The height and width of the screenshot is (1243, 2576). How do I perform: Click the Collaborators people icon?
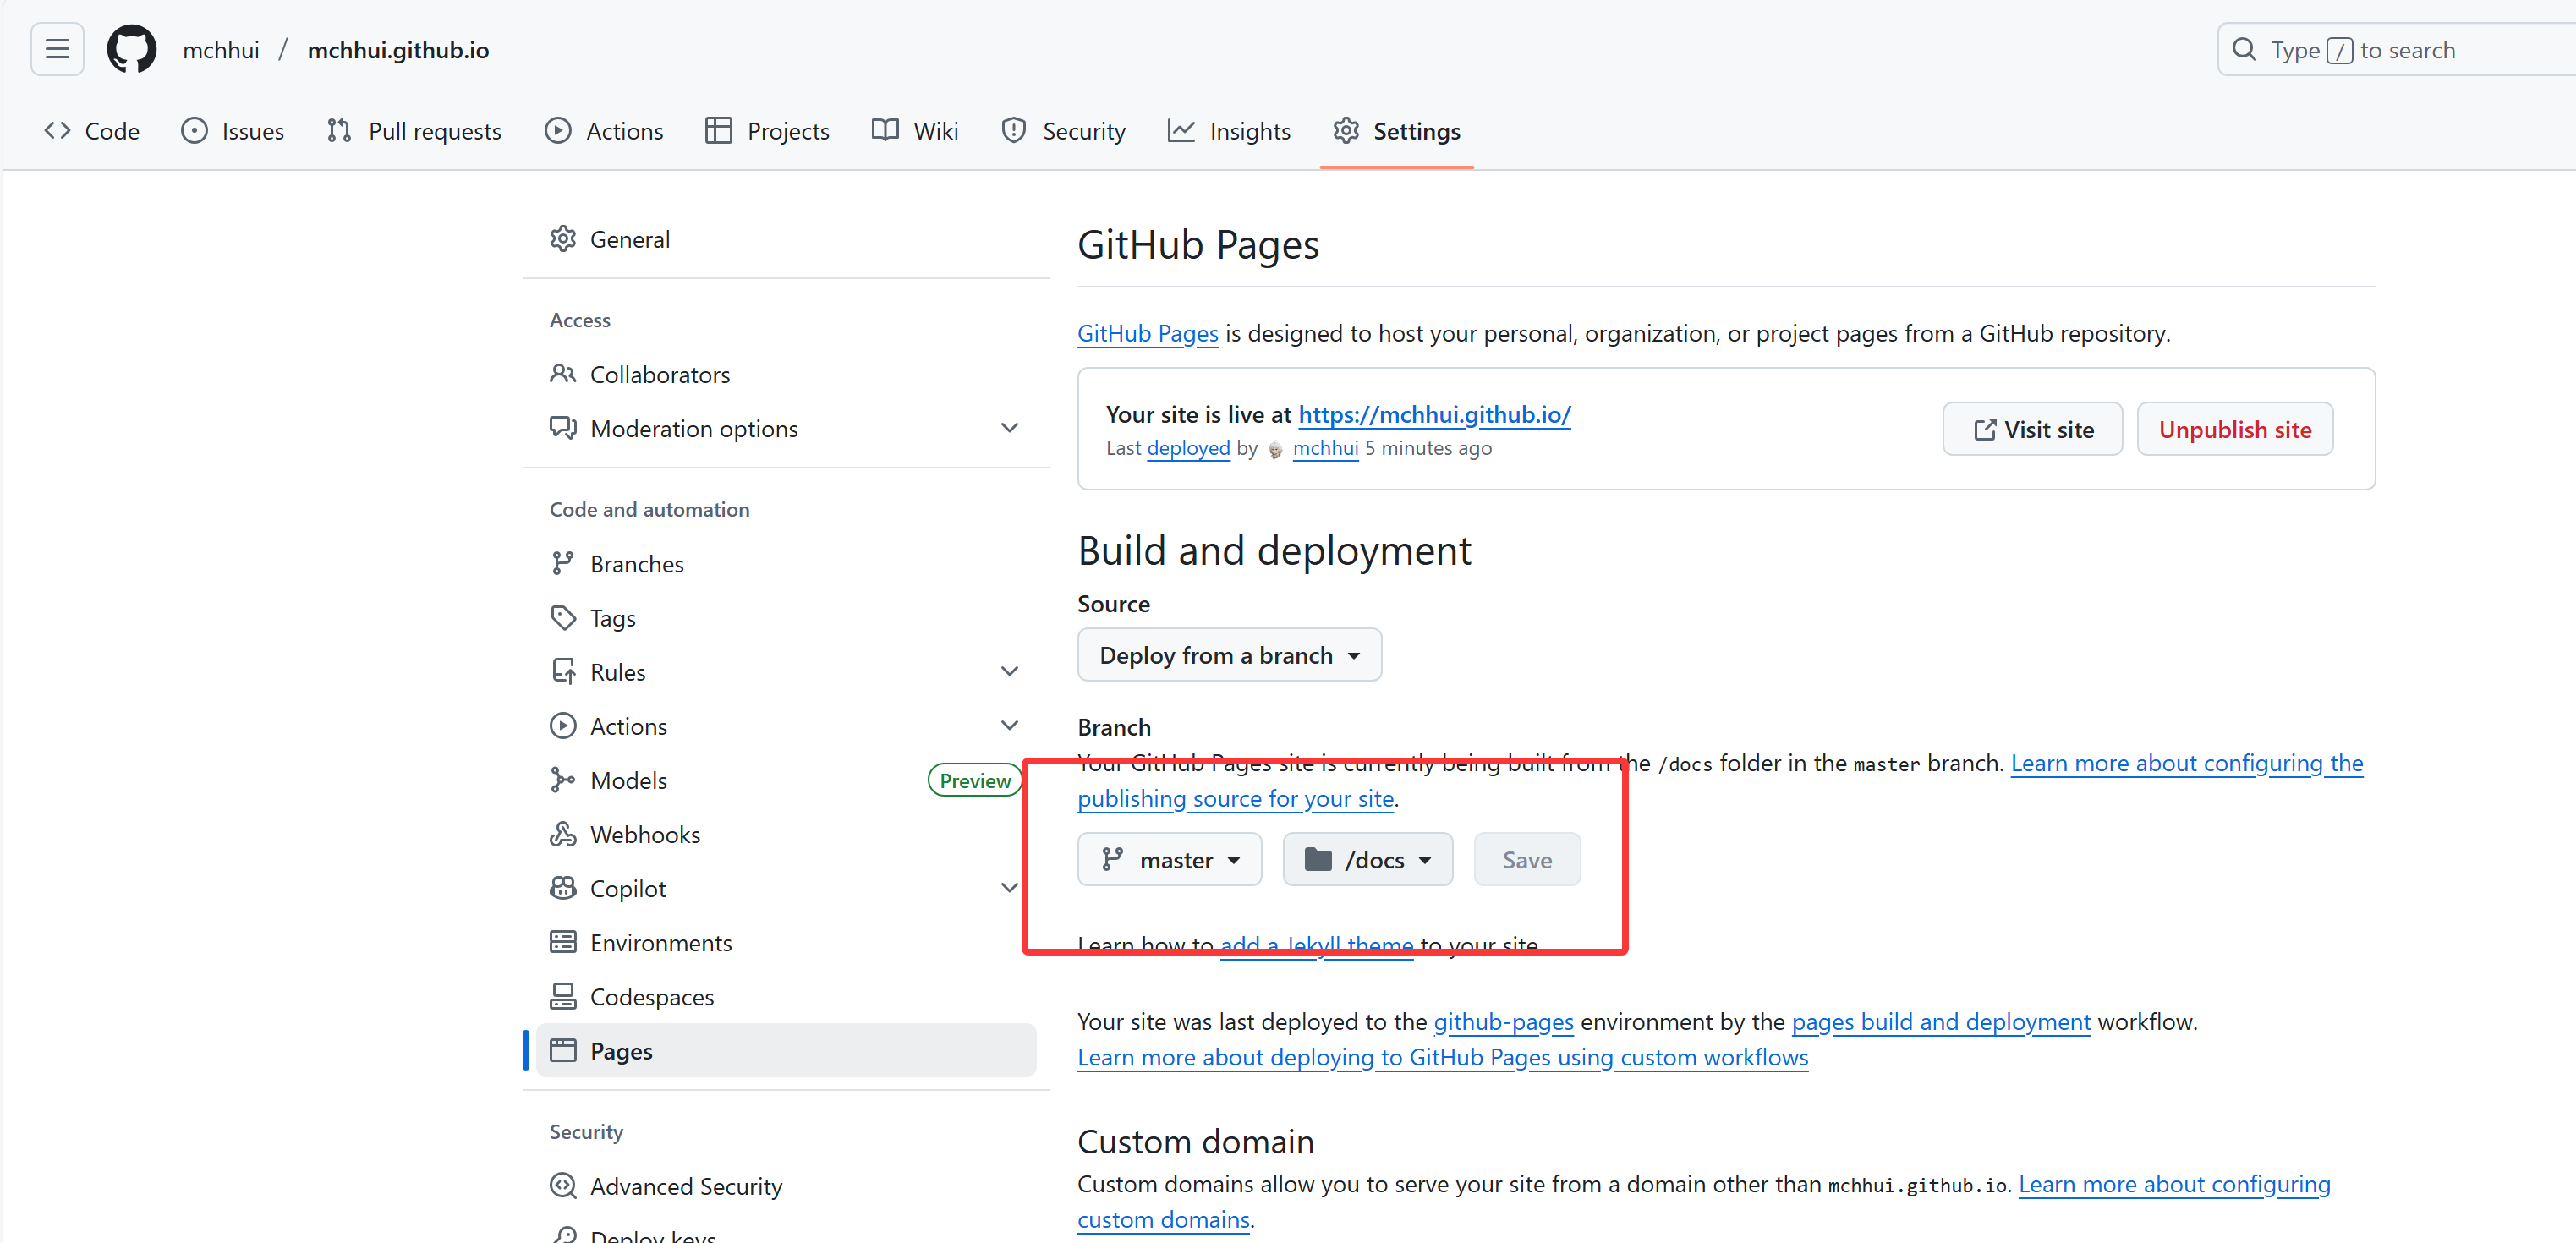point(563,374)
